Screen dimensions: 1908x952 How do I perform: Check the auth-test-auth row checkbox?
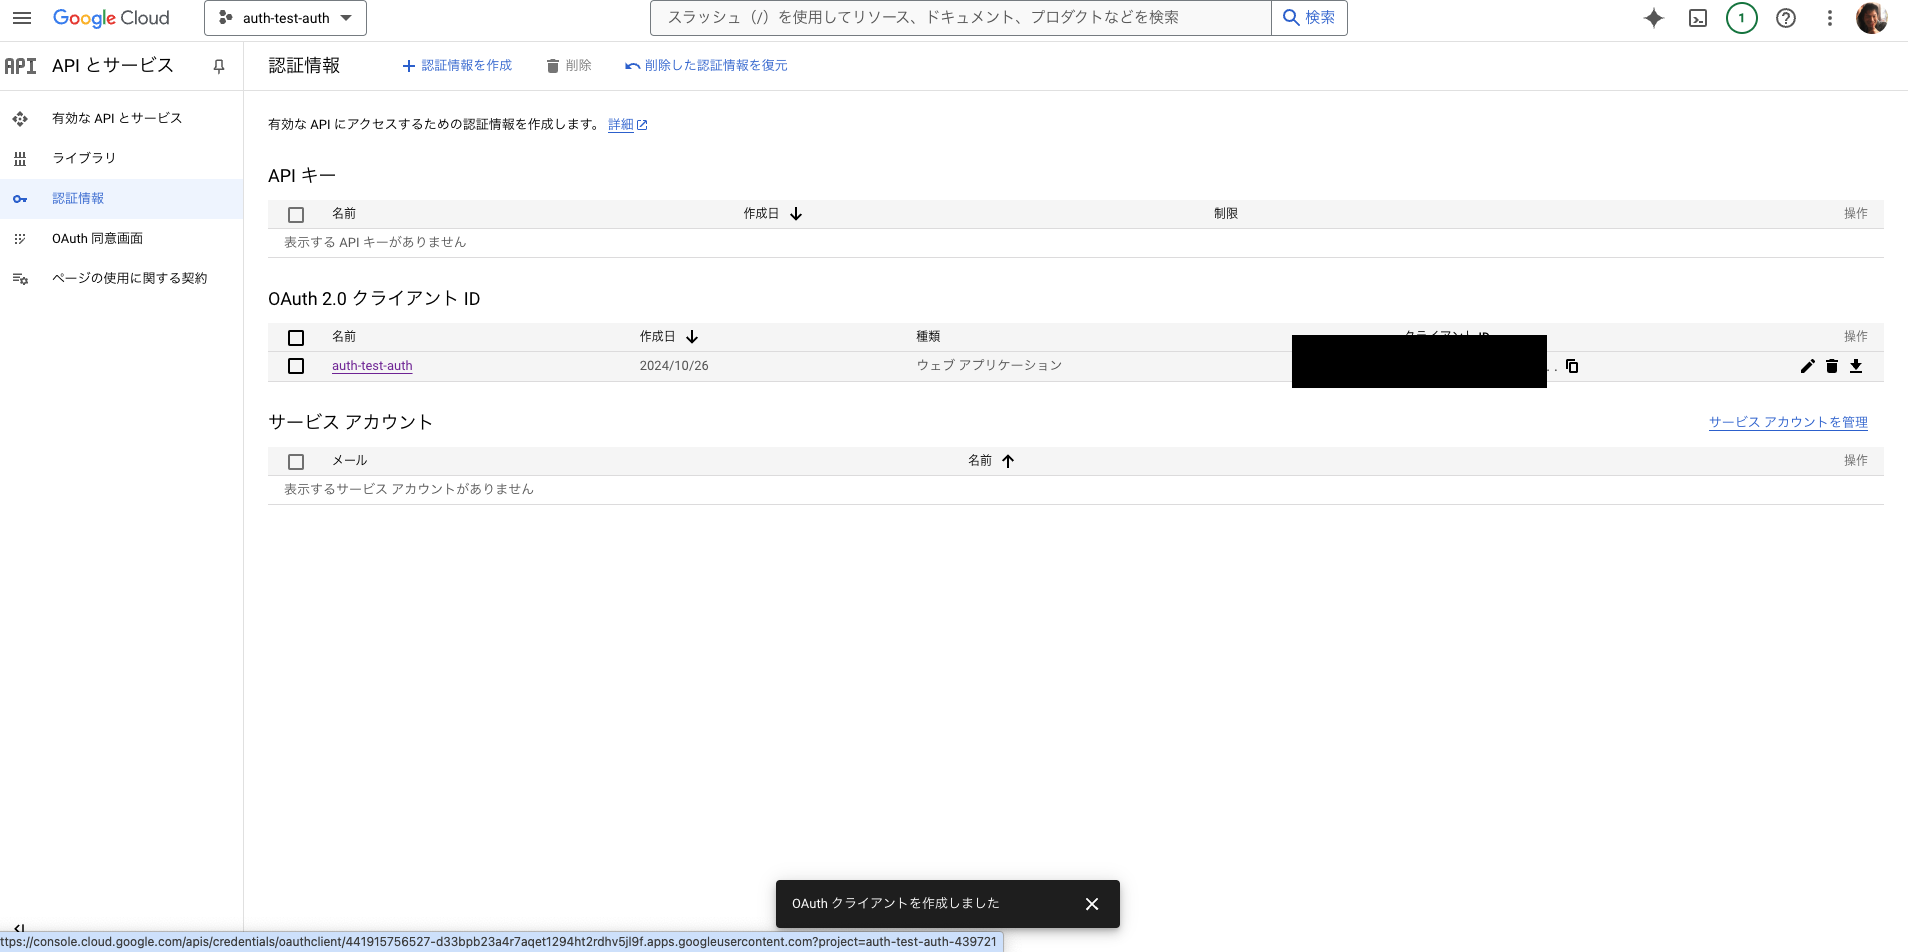coord(296,366)
